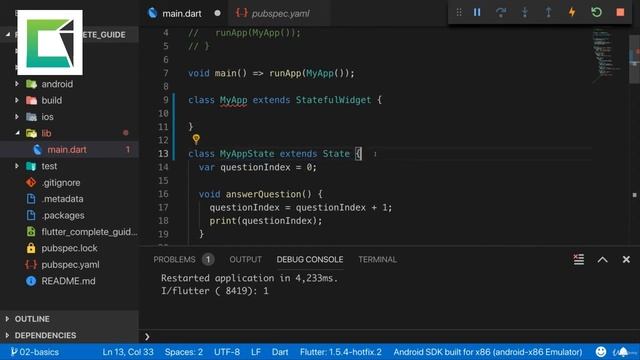Image resolution: width=640 pixels, height=360 pixels.
Task: Stop the debugging session
Action: click(x=620, y=12)
